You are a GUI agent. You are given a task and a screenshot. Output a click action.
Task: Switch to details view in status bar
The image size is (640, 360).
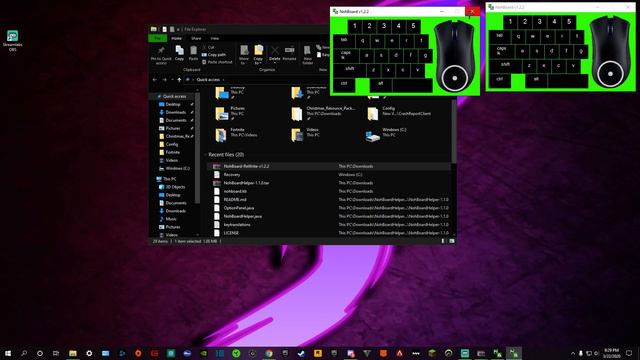(443, 241)
